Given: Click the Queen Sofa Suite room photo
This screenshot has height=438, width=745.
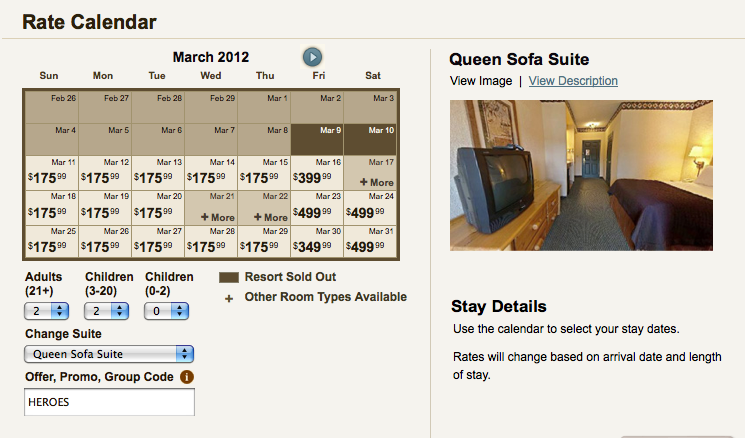Looking at the screenshot, I should coord(581,175).
